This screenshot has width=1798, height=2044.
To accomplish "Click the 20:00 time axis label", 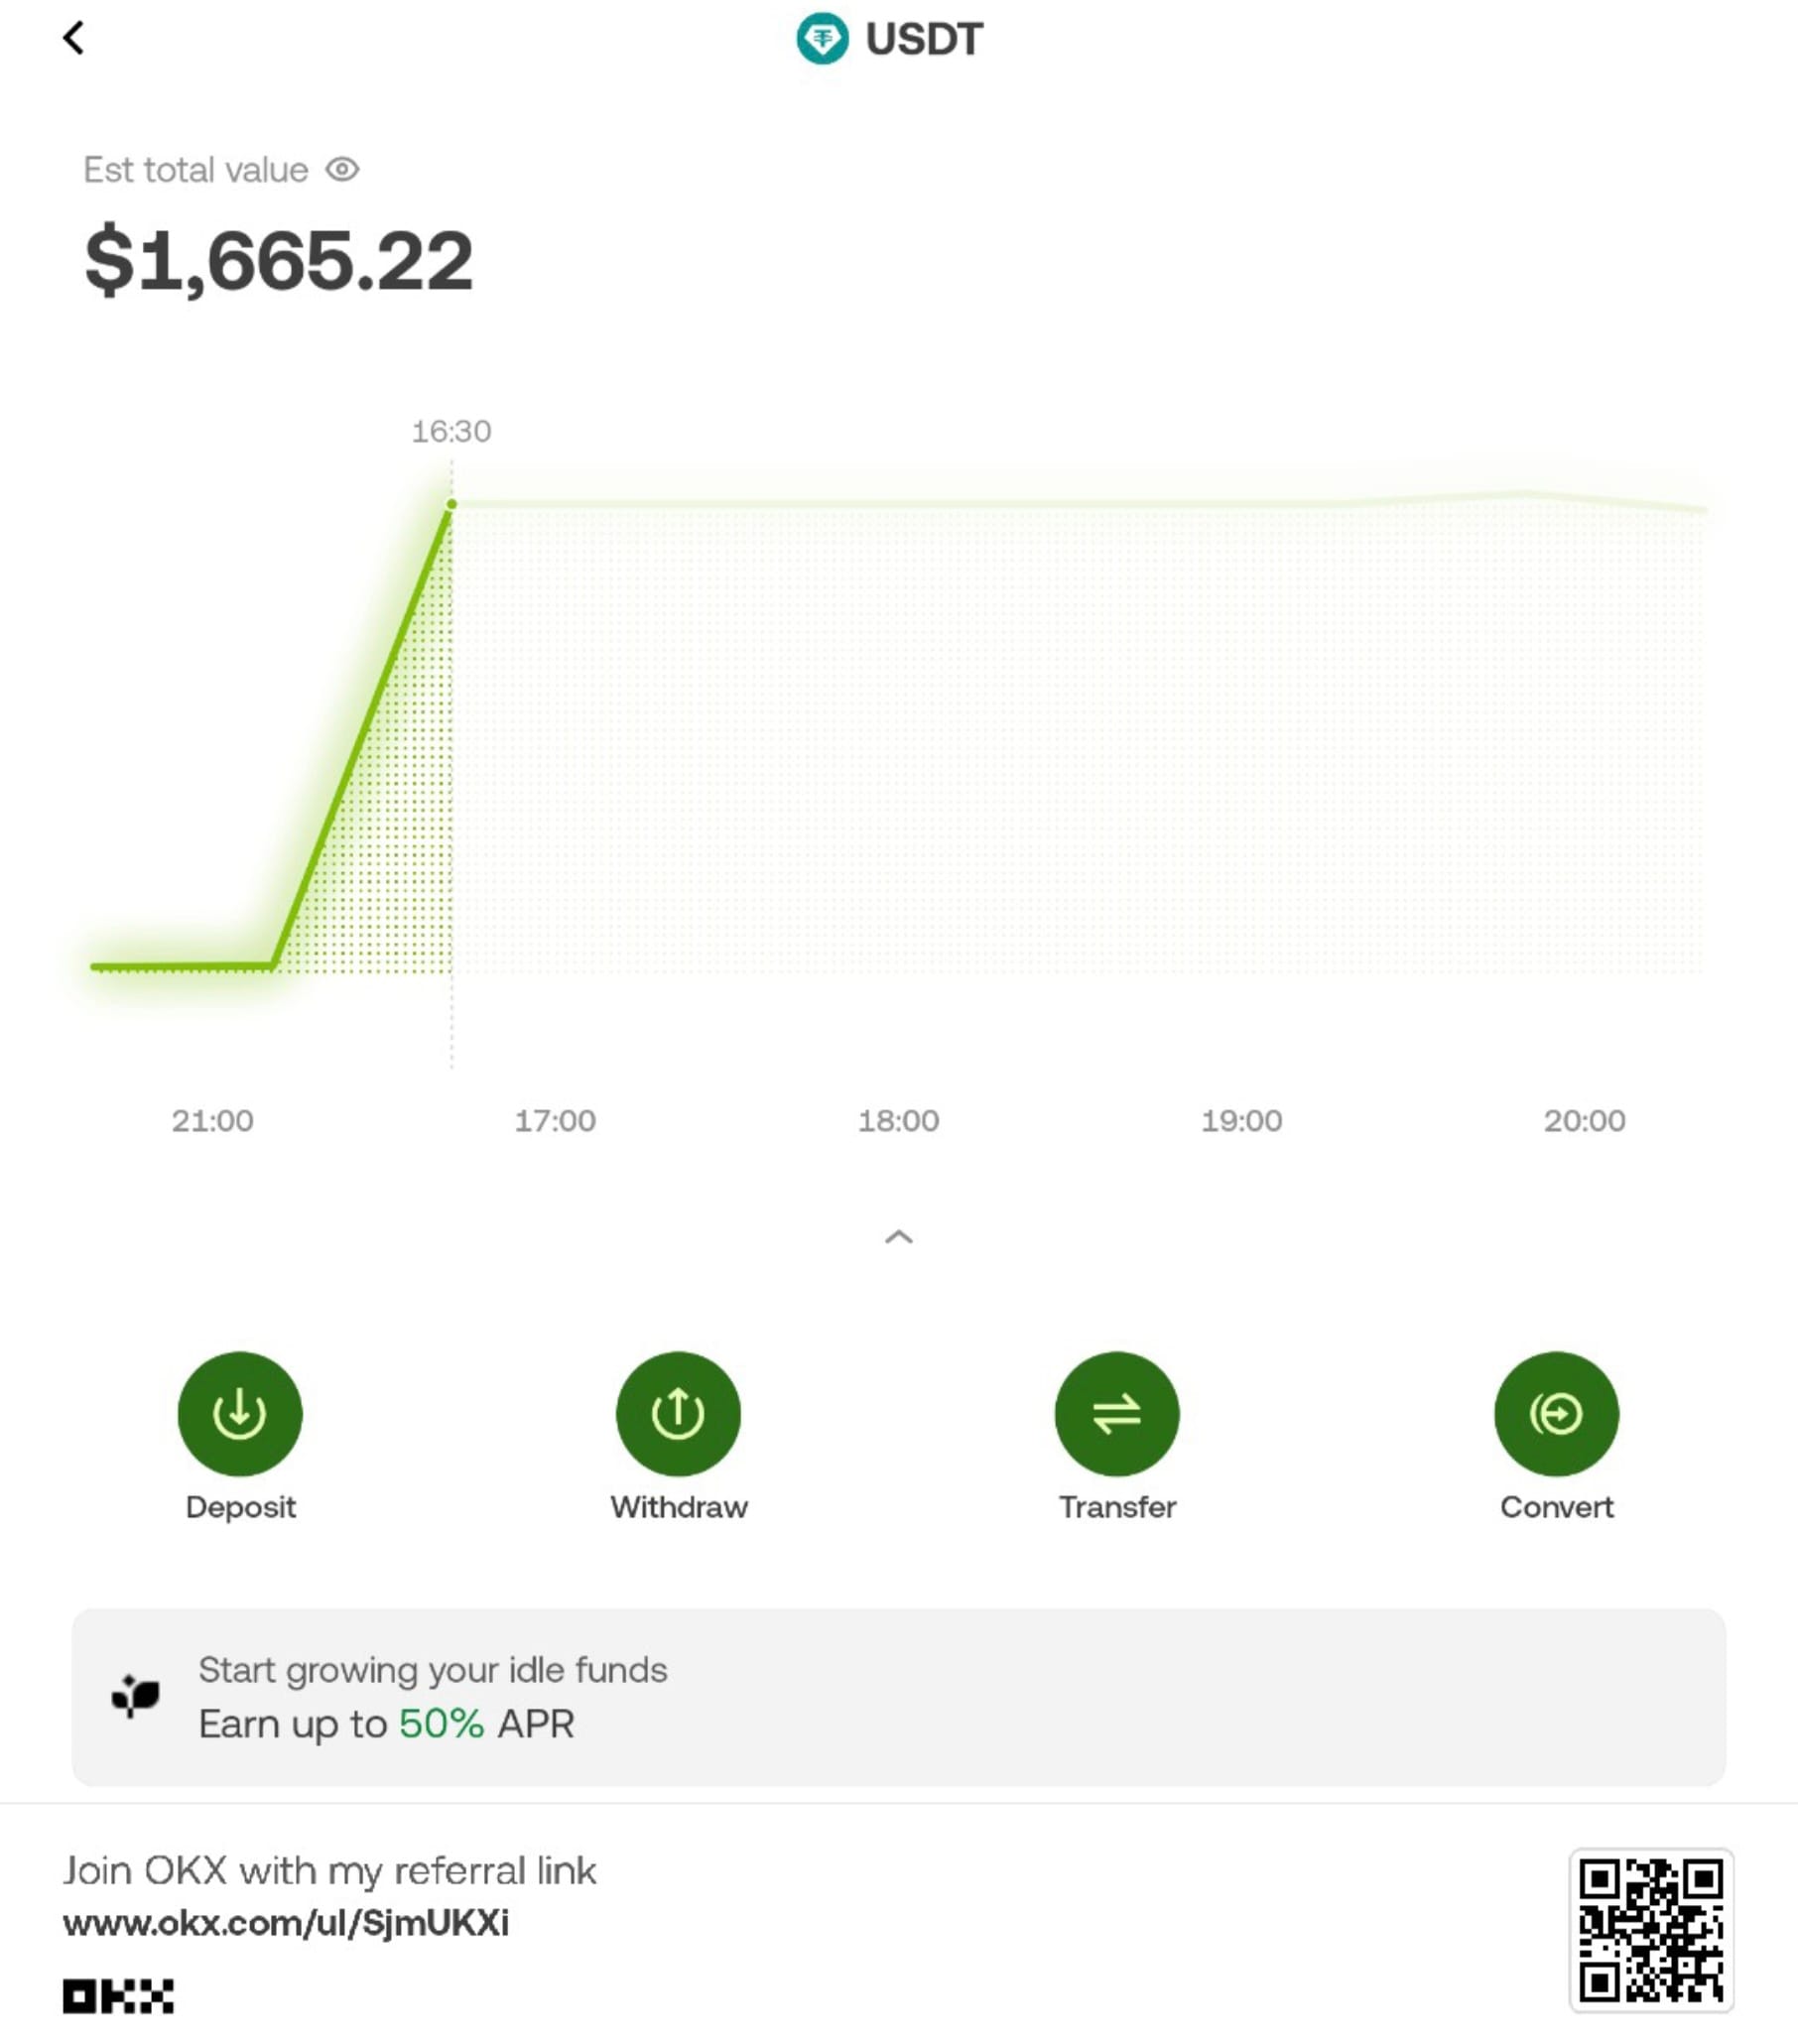I will coord(1584,1121).
